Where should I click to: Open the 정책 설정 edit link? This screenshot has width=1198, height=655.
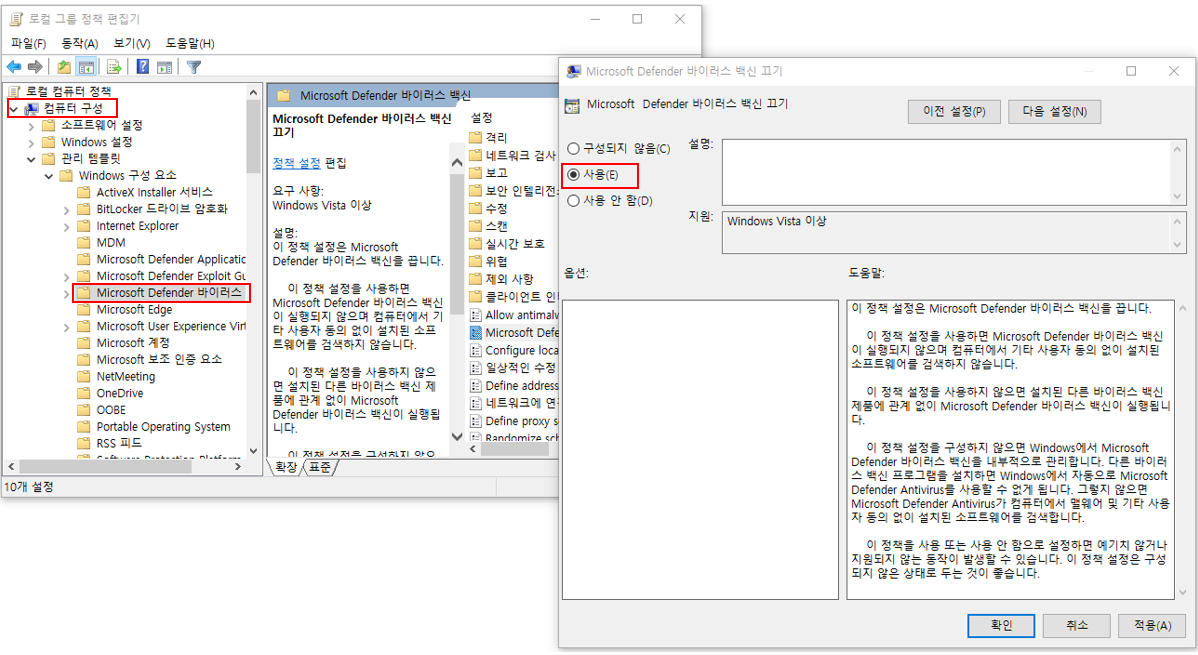coord(296,163)
